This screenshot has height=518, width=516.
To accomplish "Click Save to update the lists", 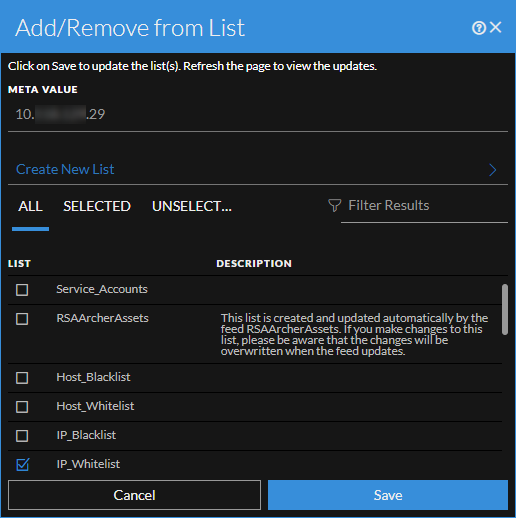I will (x=388, y=495).
